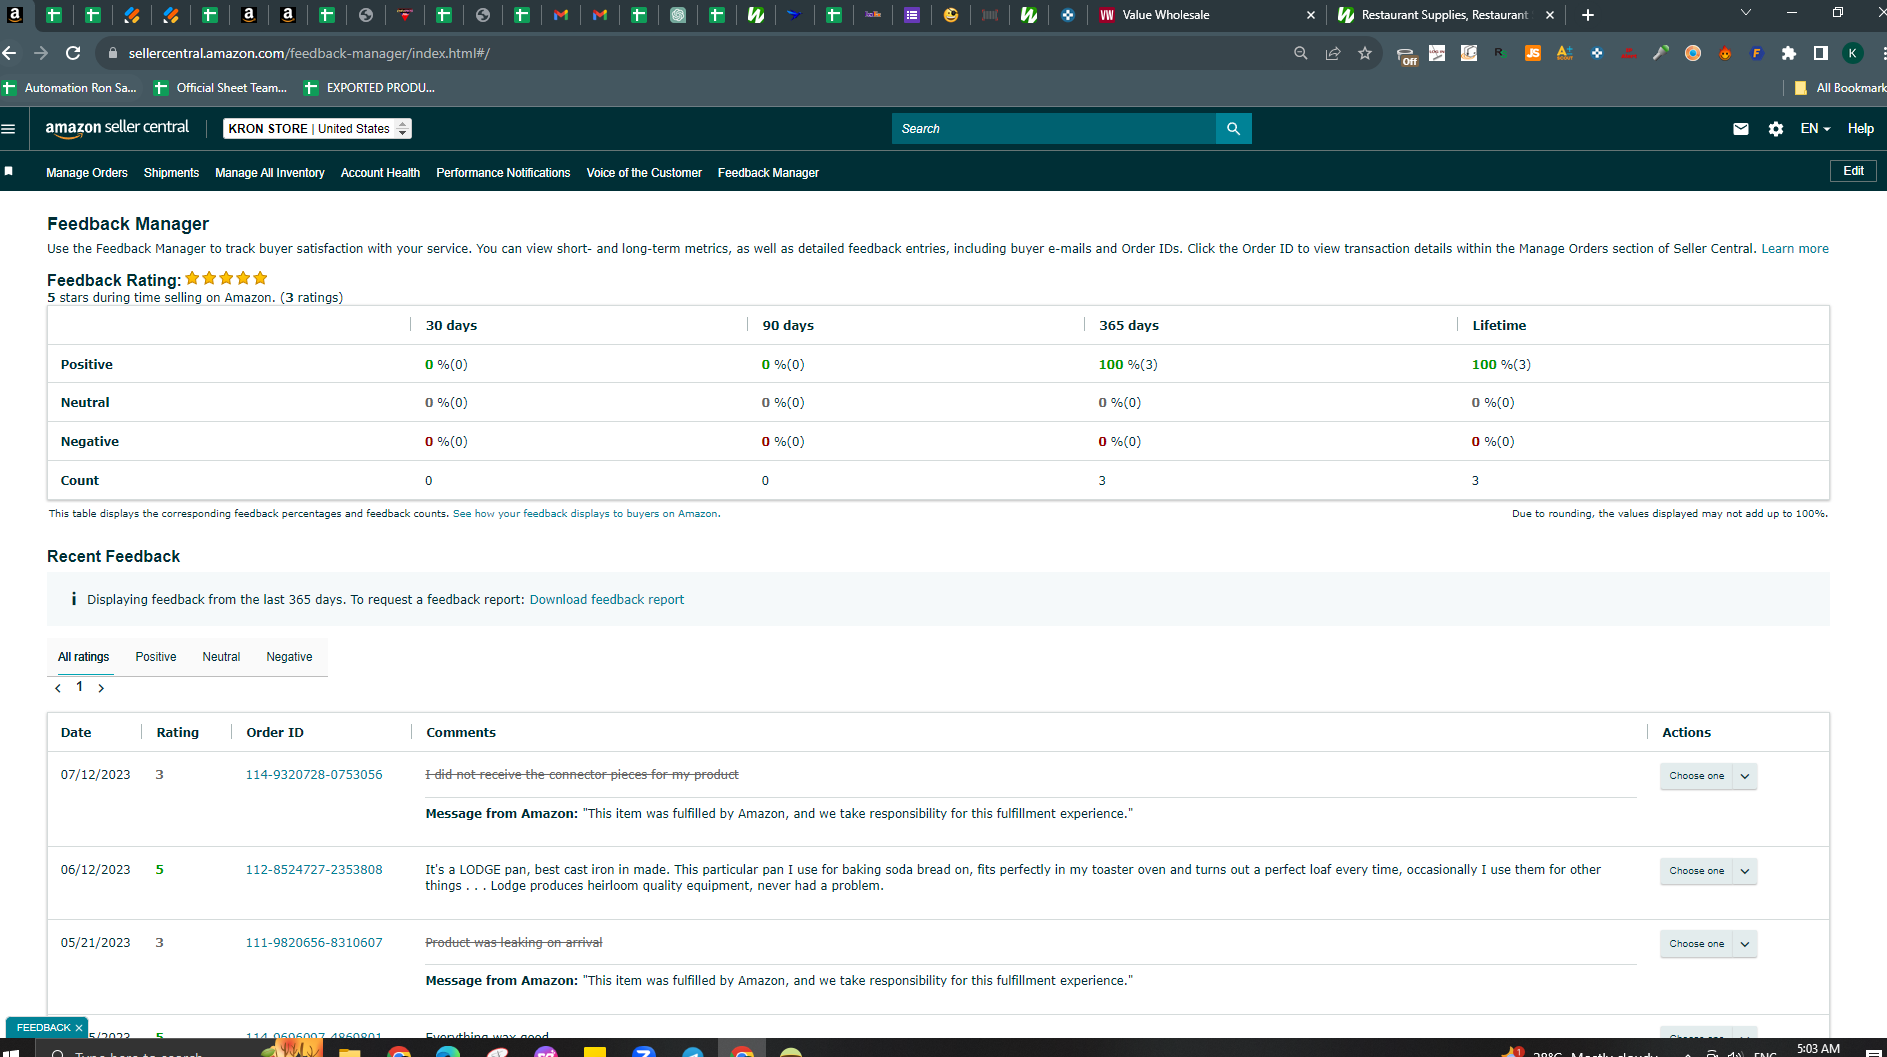Open Manage Orders menu
Viewport: 1887px width, 1057px height.
pos(87,173)
